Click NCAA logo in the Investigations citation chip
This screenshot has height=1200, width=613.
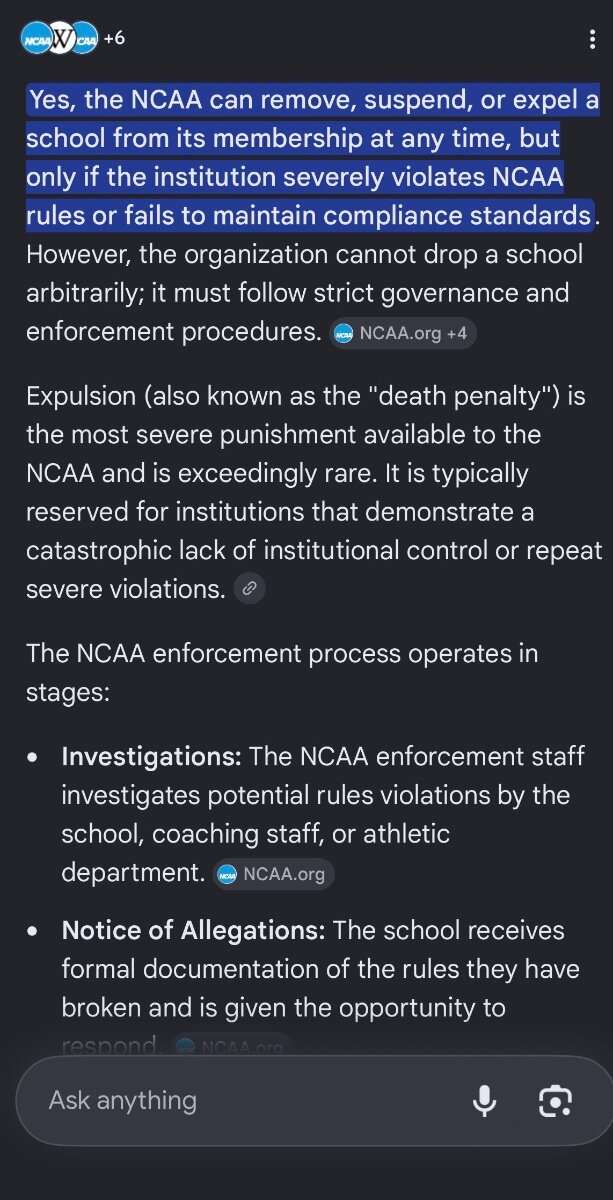pos(228,874)
